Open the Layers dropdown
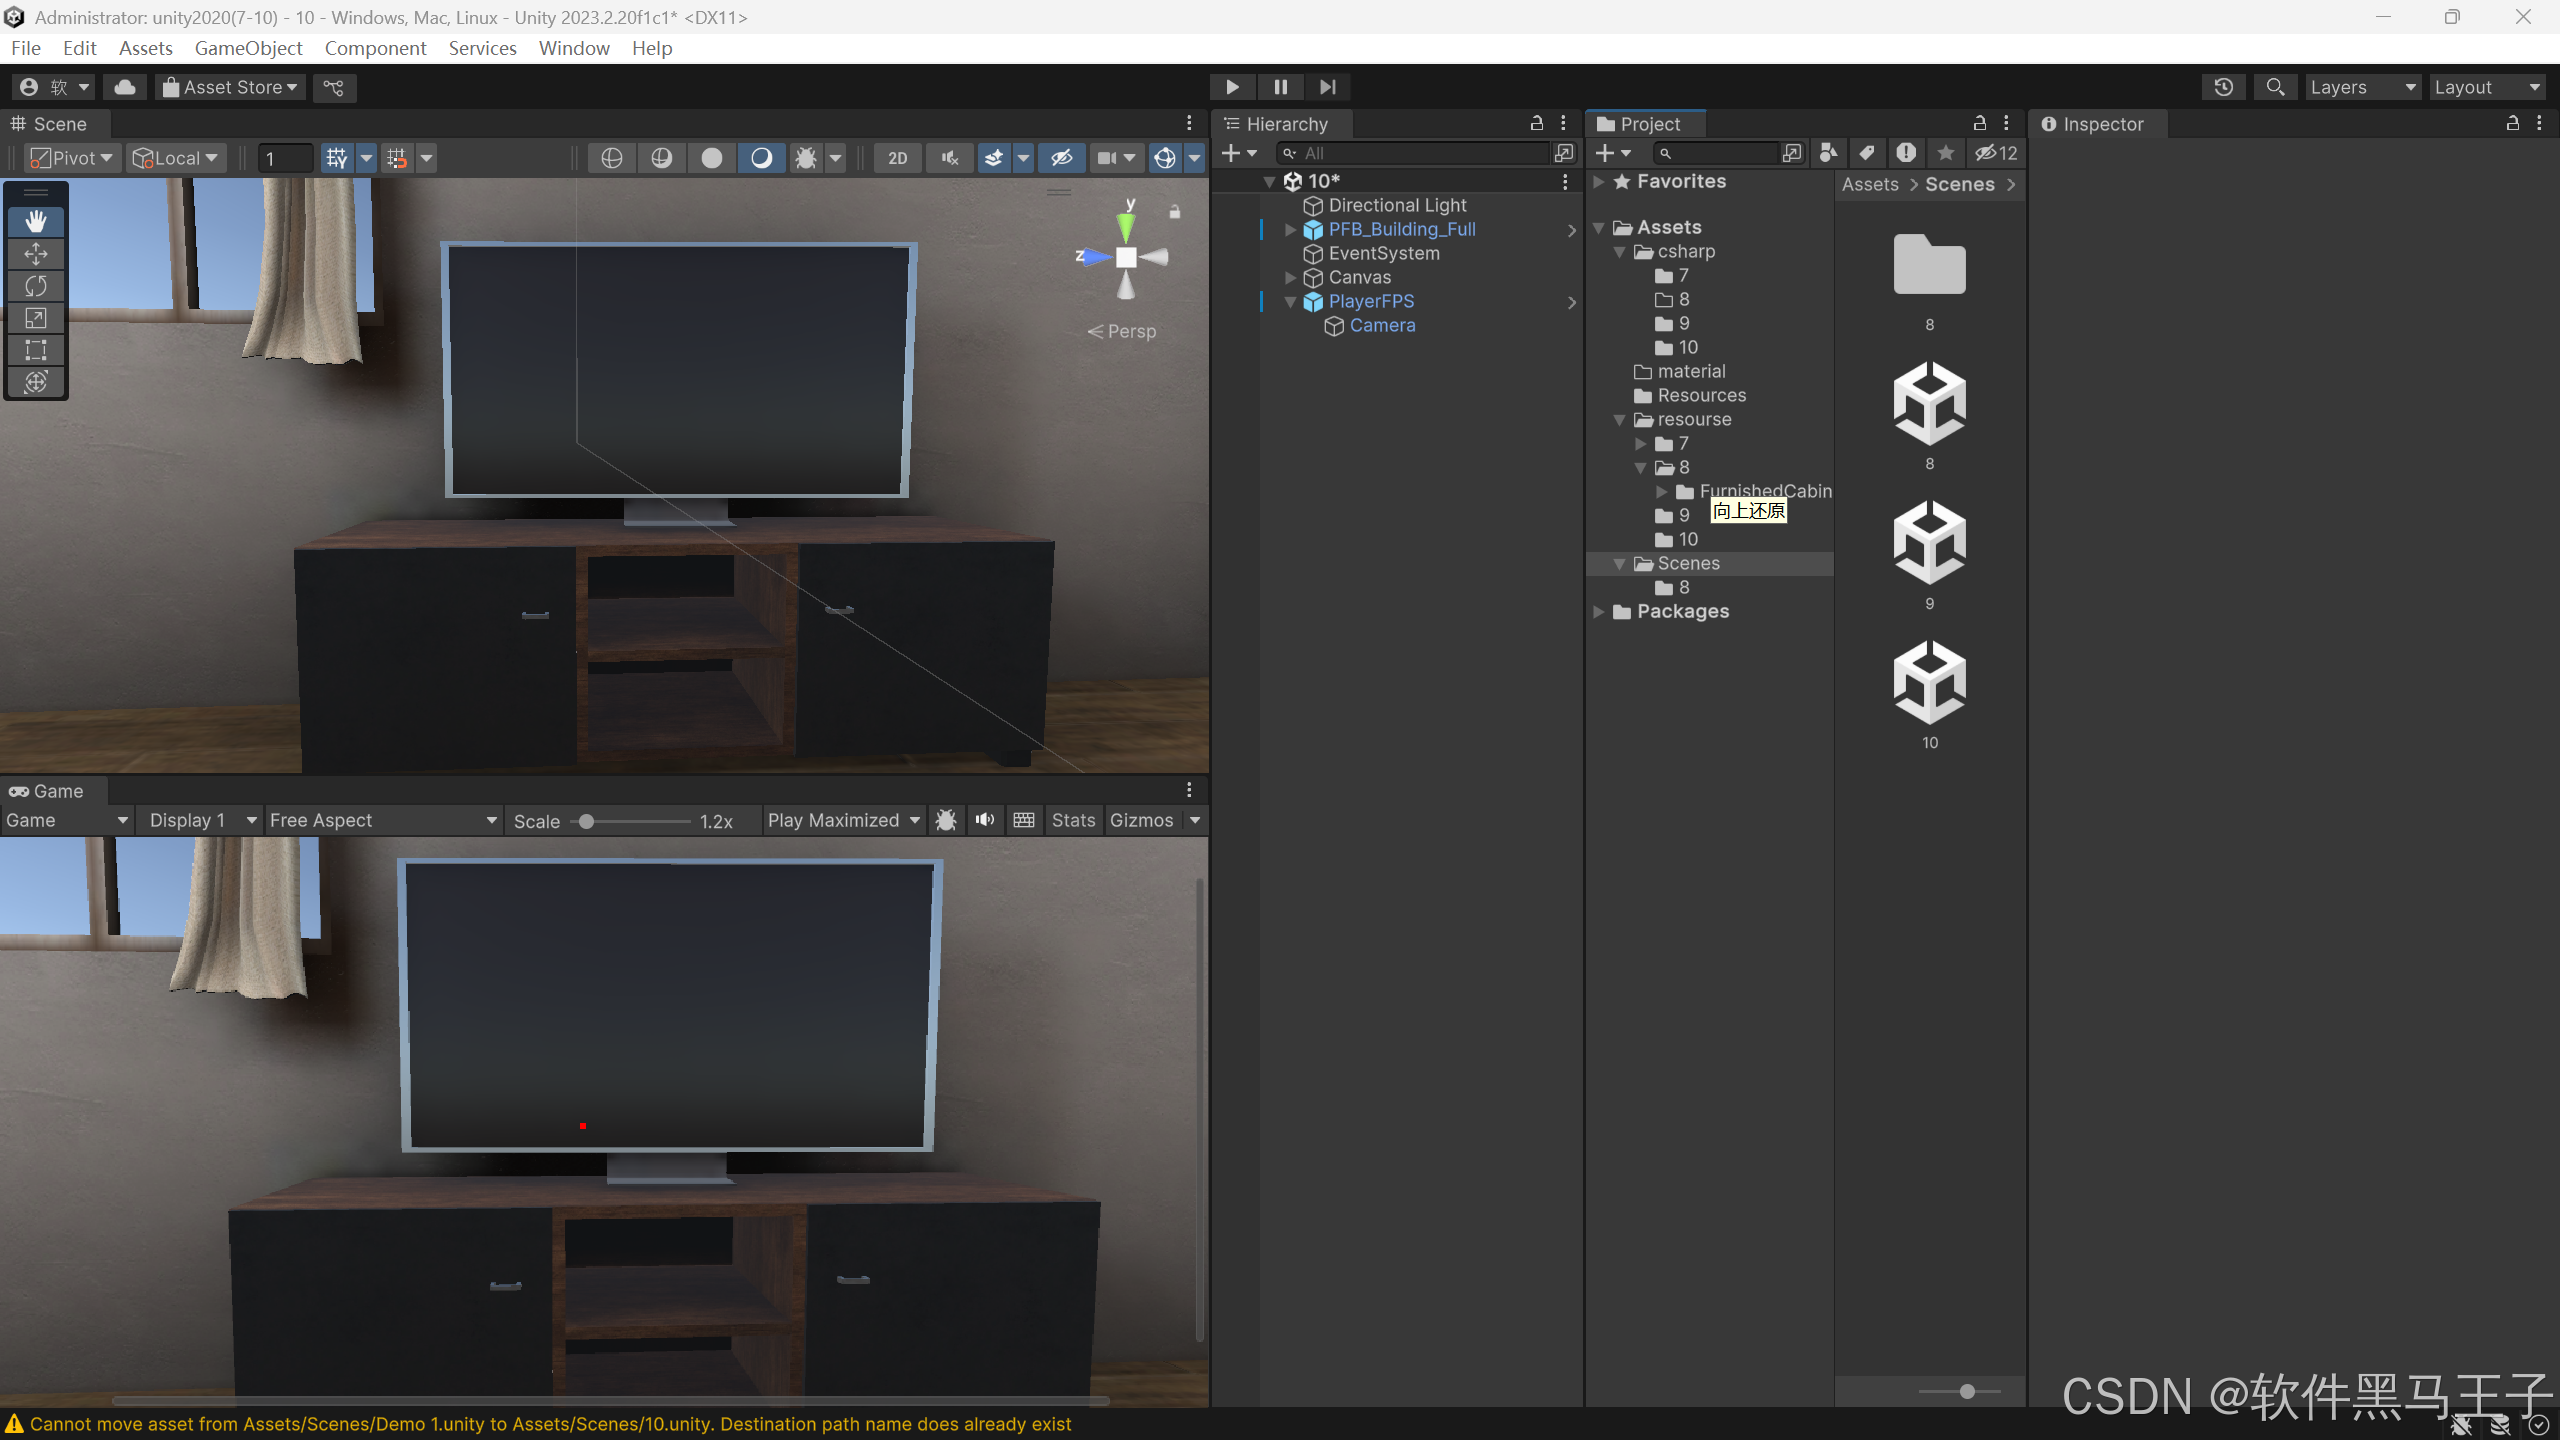 tap(2362, 87)
